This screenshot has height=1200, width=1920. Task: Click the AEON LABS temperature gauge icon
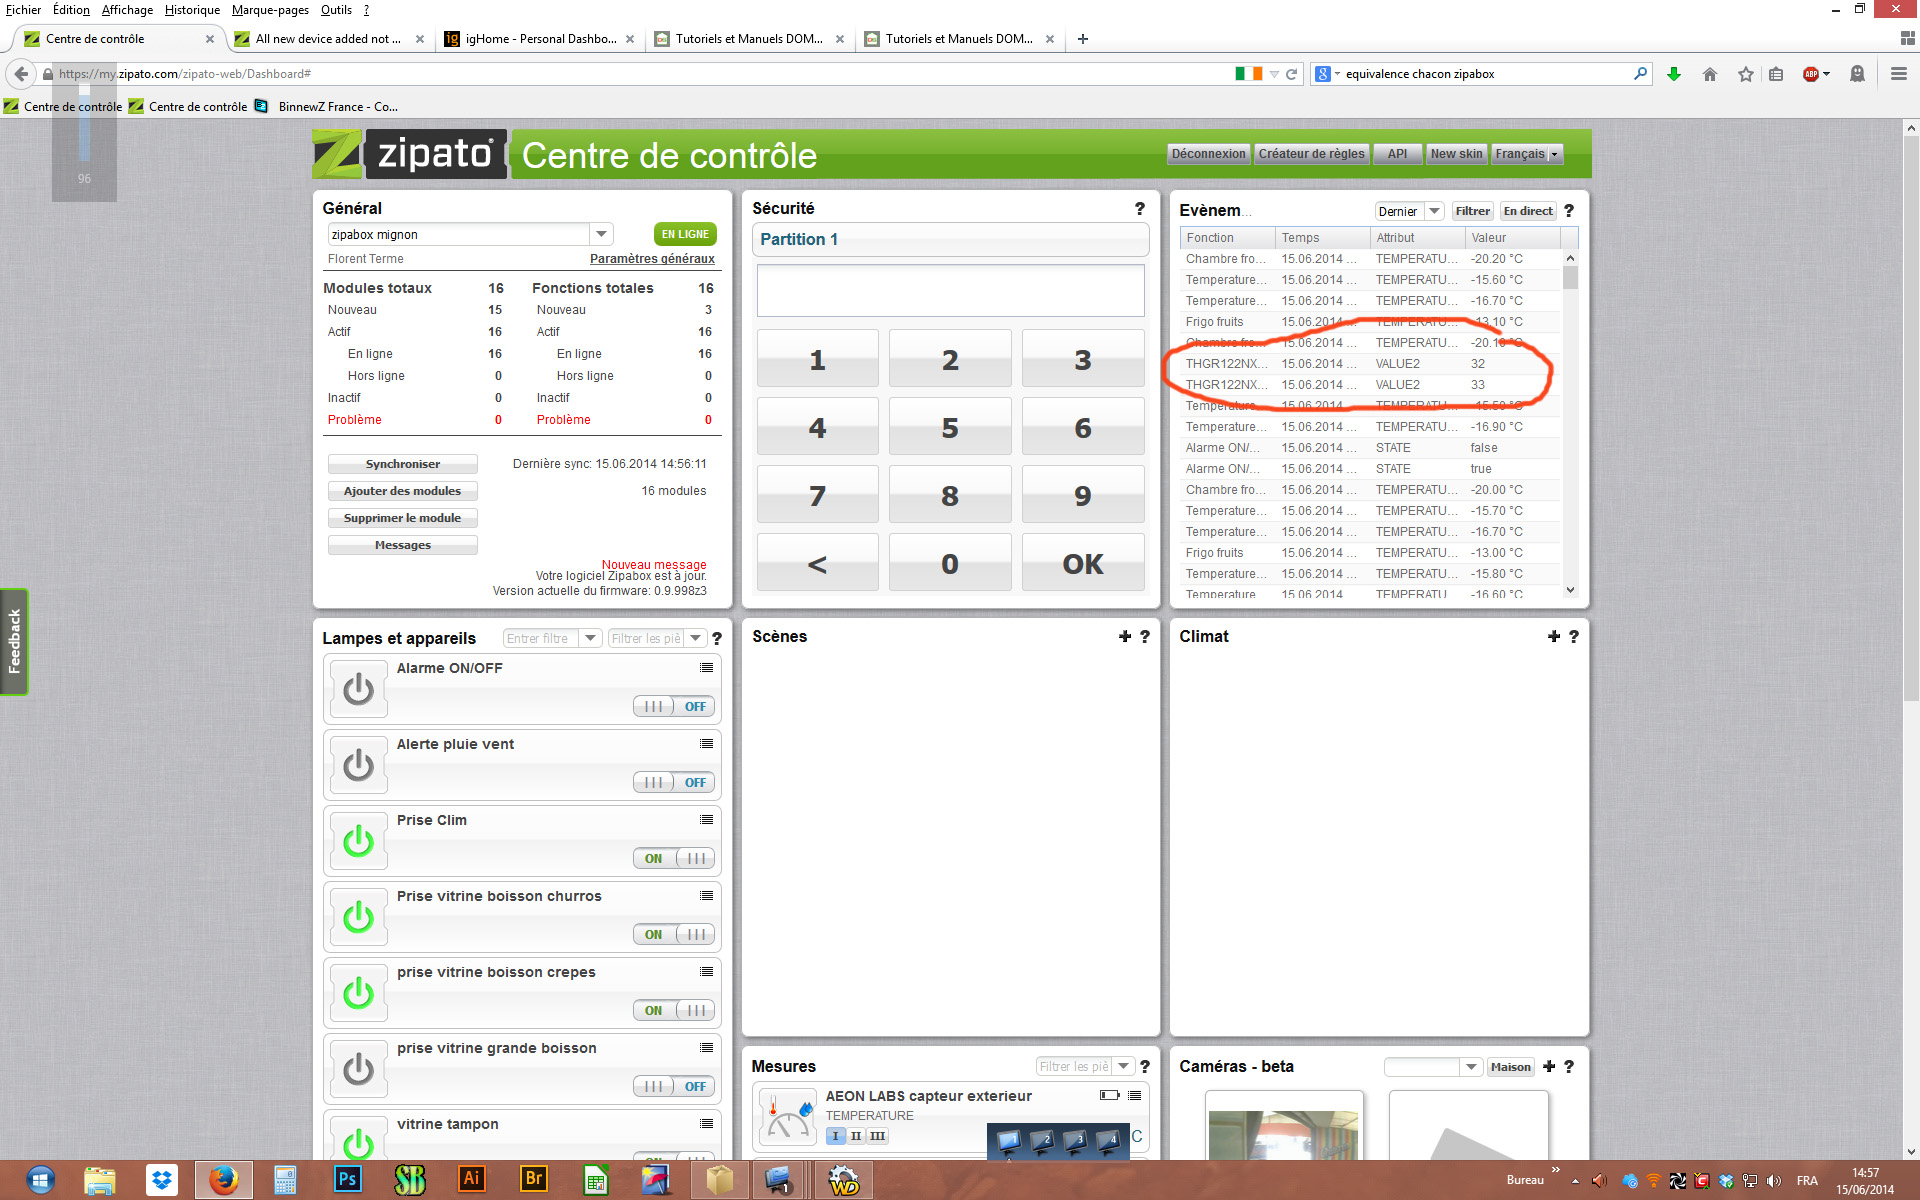point(787,1118)
